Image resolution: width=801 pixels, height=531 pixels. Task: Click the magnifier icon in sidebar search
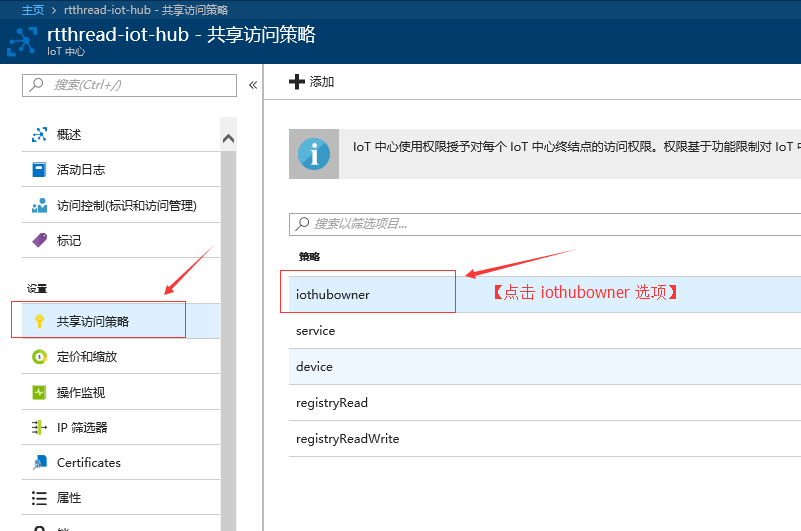(x=36, y=84)
